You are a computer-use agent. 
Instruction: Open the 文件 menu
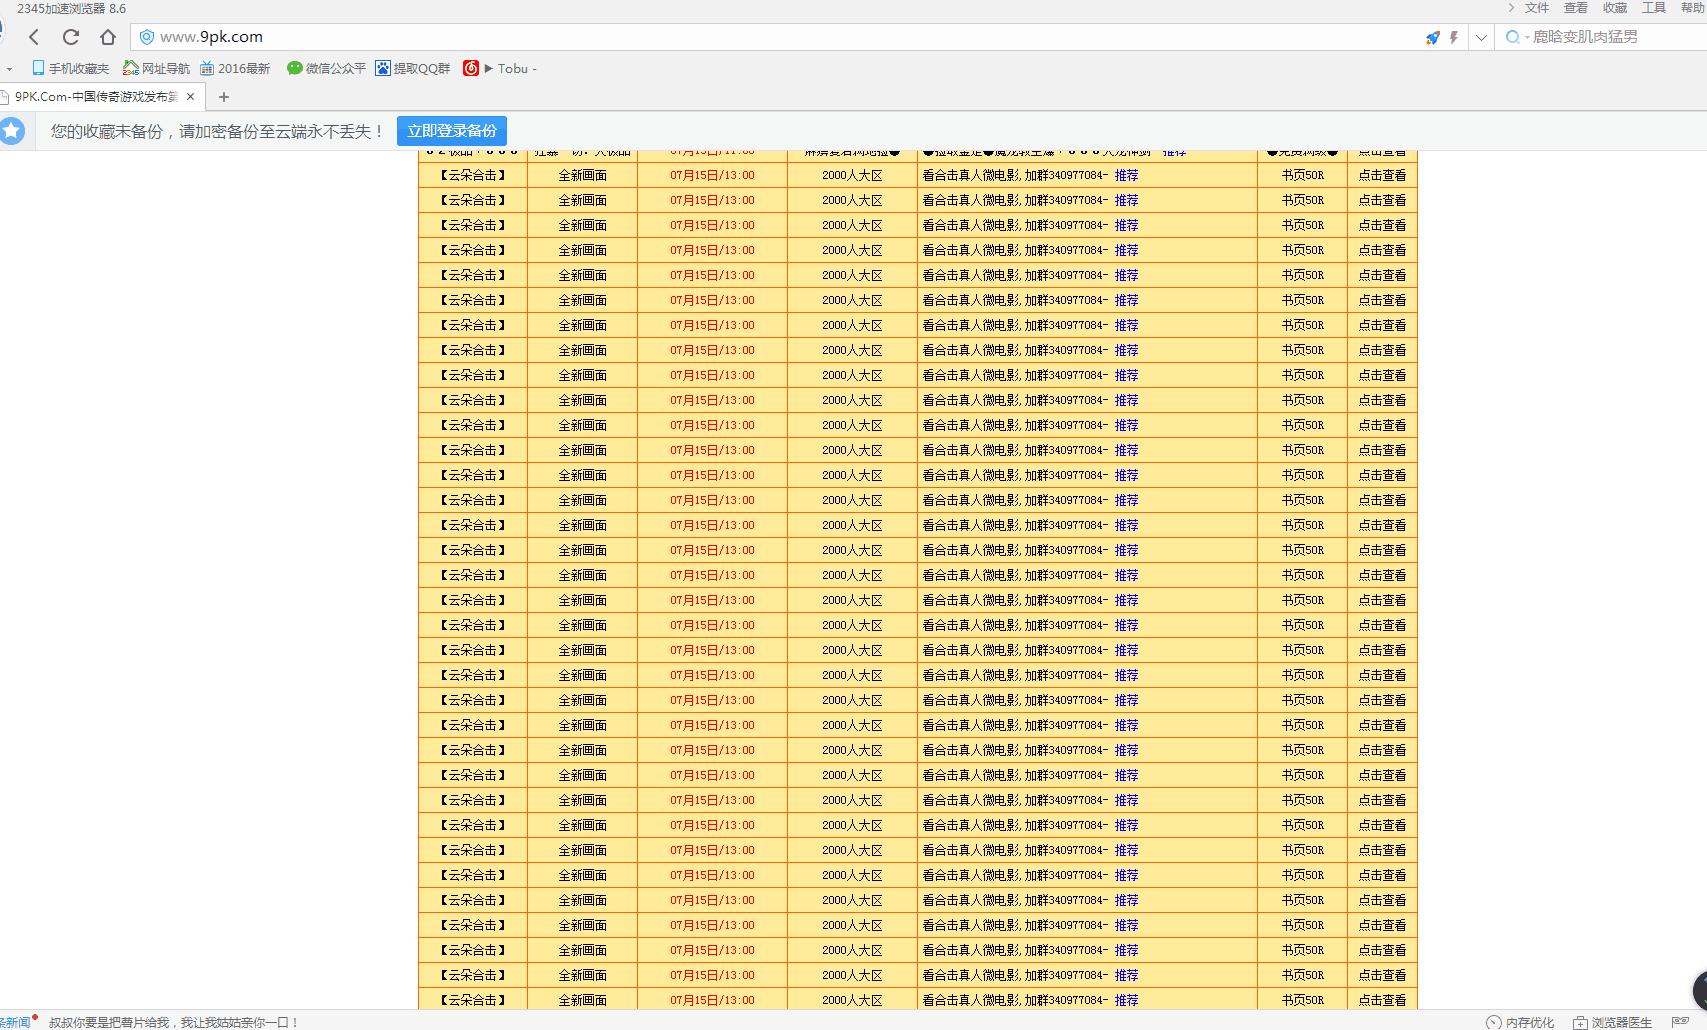pyautogui.click(x=1537, y=8)
